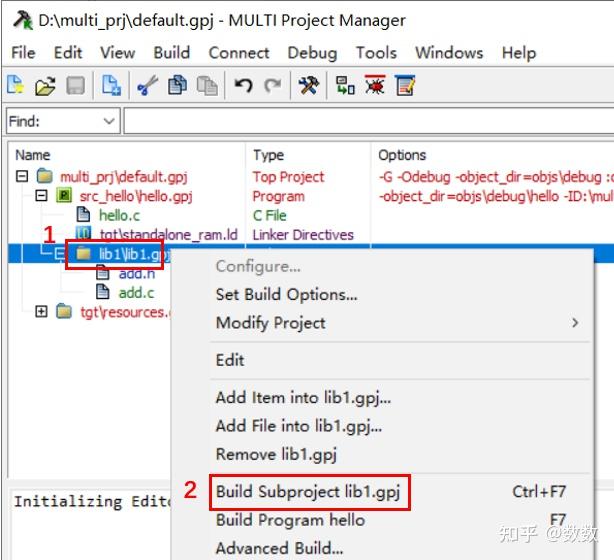The height and width of the screenshot is (560, 614).
Task: Open the Help menu
Action: point(519,52)
